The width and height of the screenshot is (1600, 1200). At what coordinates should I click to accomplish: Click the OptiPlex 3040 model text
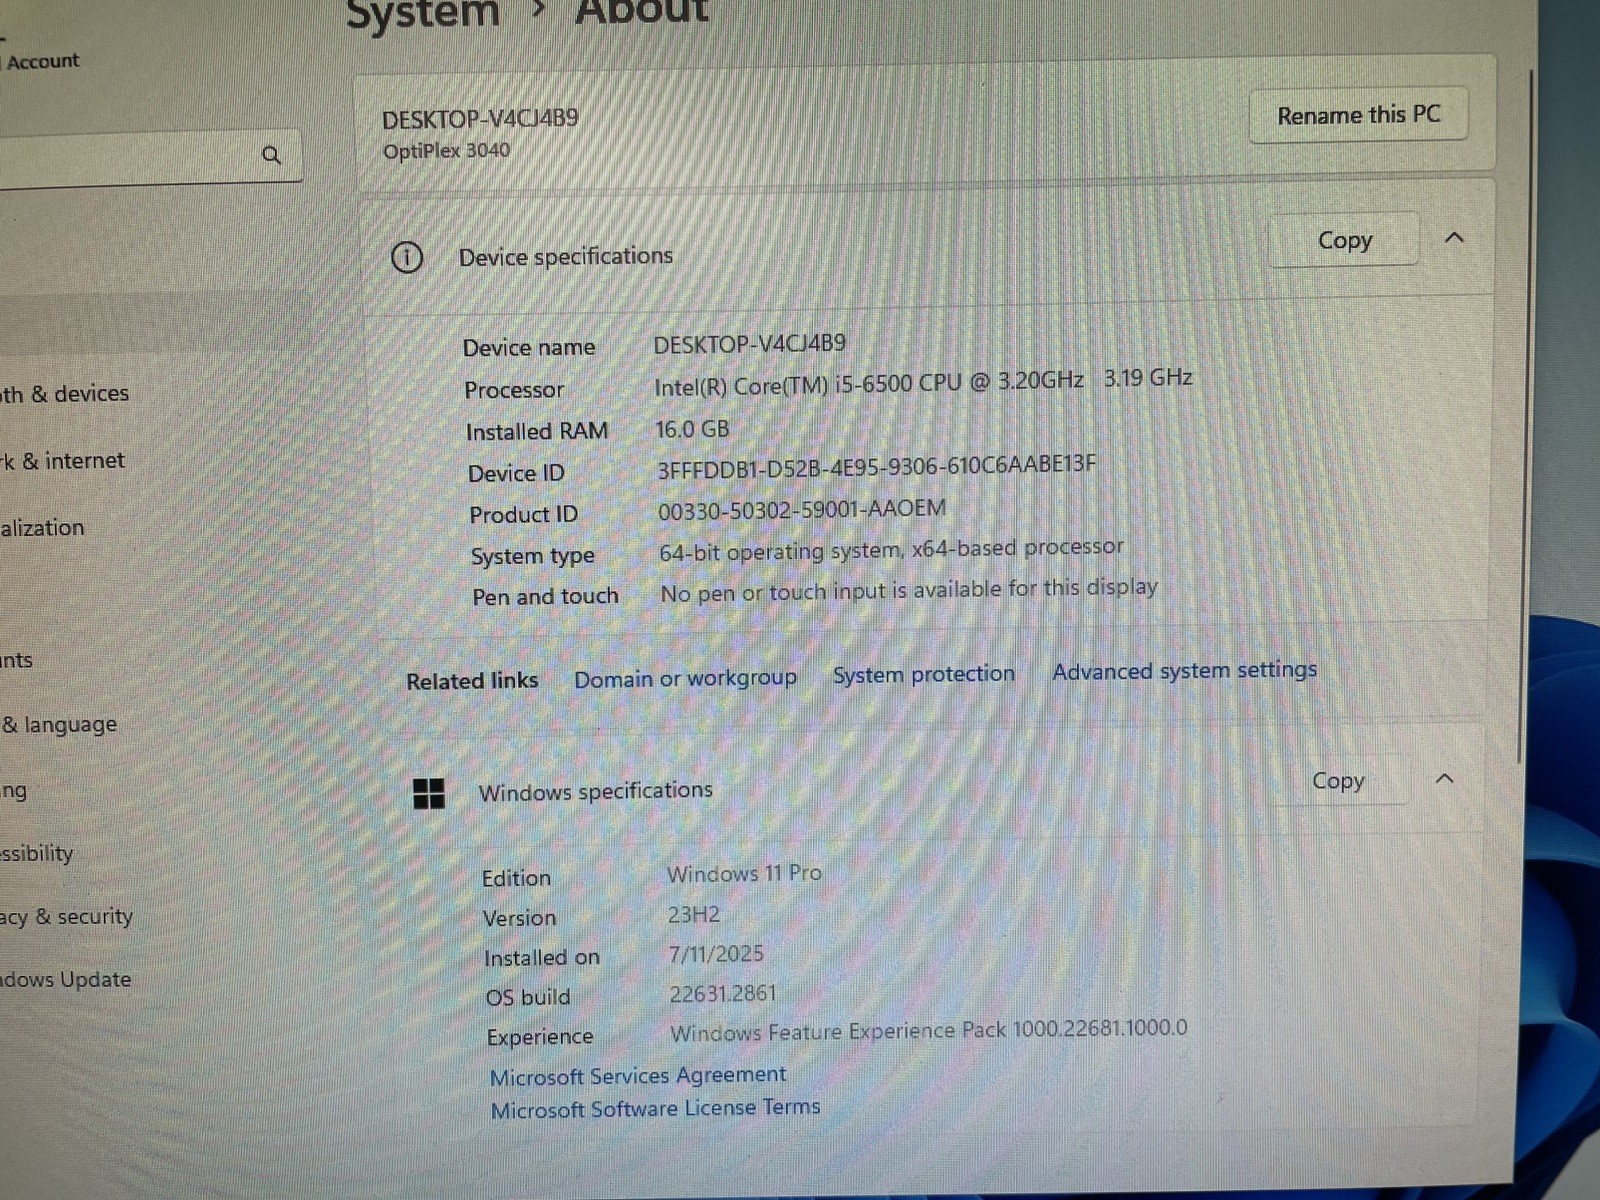pyautogui.click(x=446, y=151)
